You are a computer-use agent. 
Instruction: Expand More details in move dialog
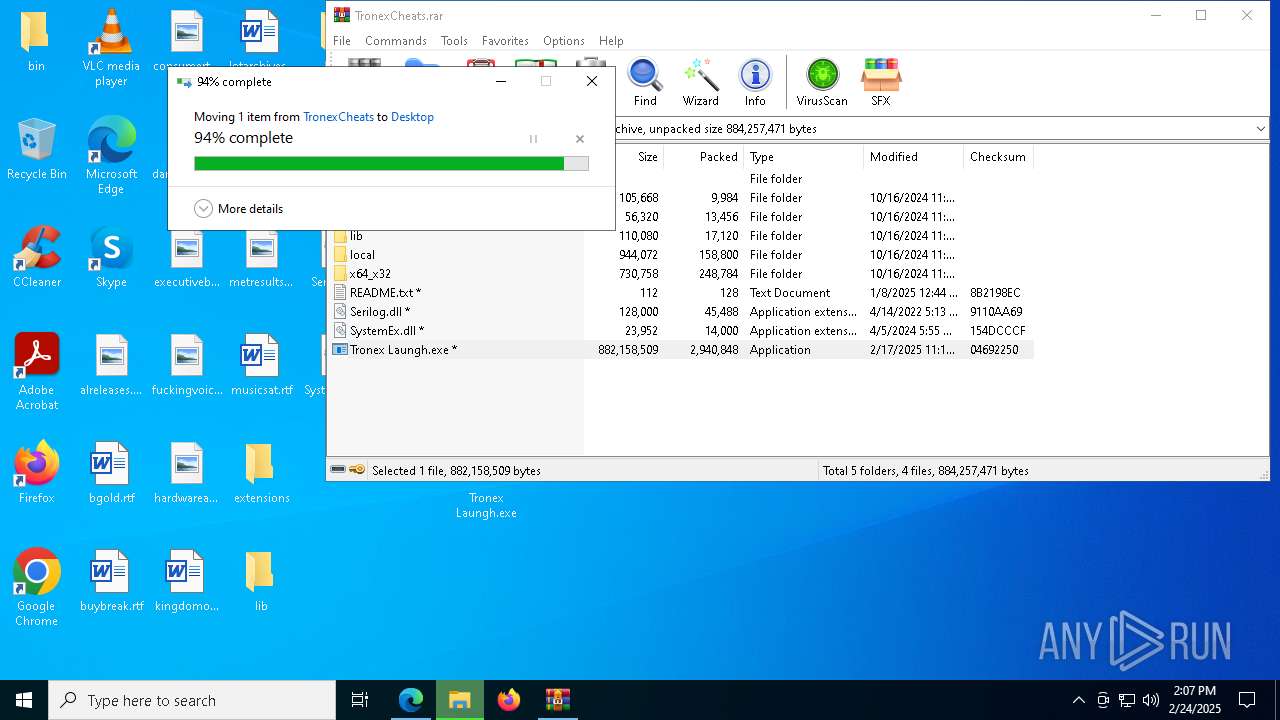click(x=239, y=209)
